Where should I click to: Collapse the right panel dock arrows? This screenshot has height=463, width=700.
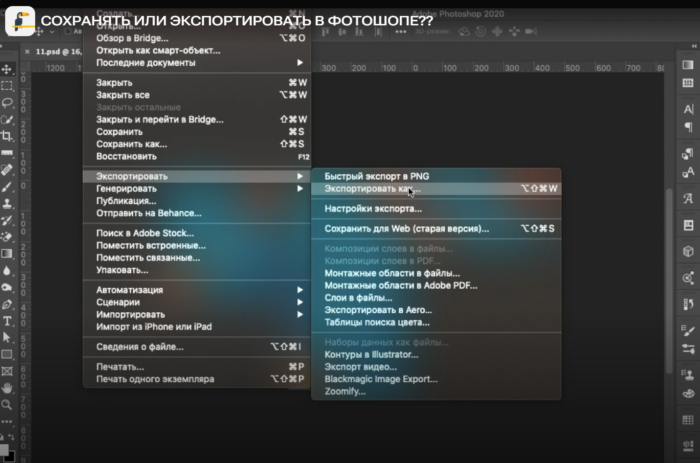(x=694, y=46)
